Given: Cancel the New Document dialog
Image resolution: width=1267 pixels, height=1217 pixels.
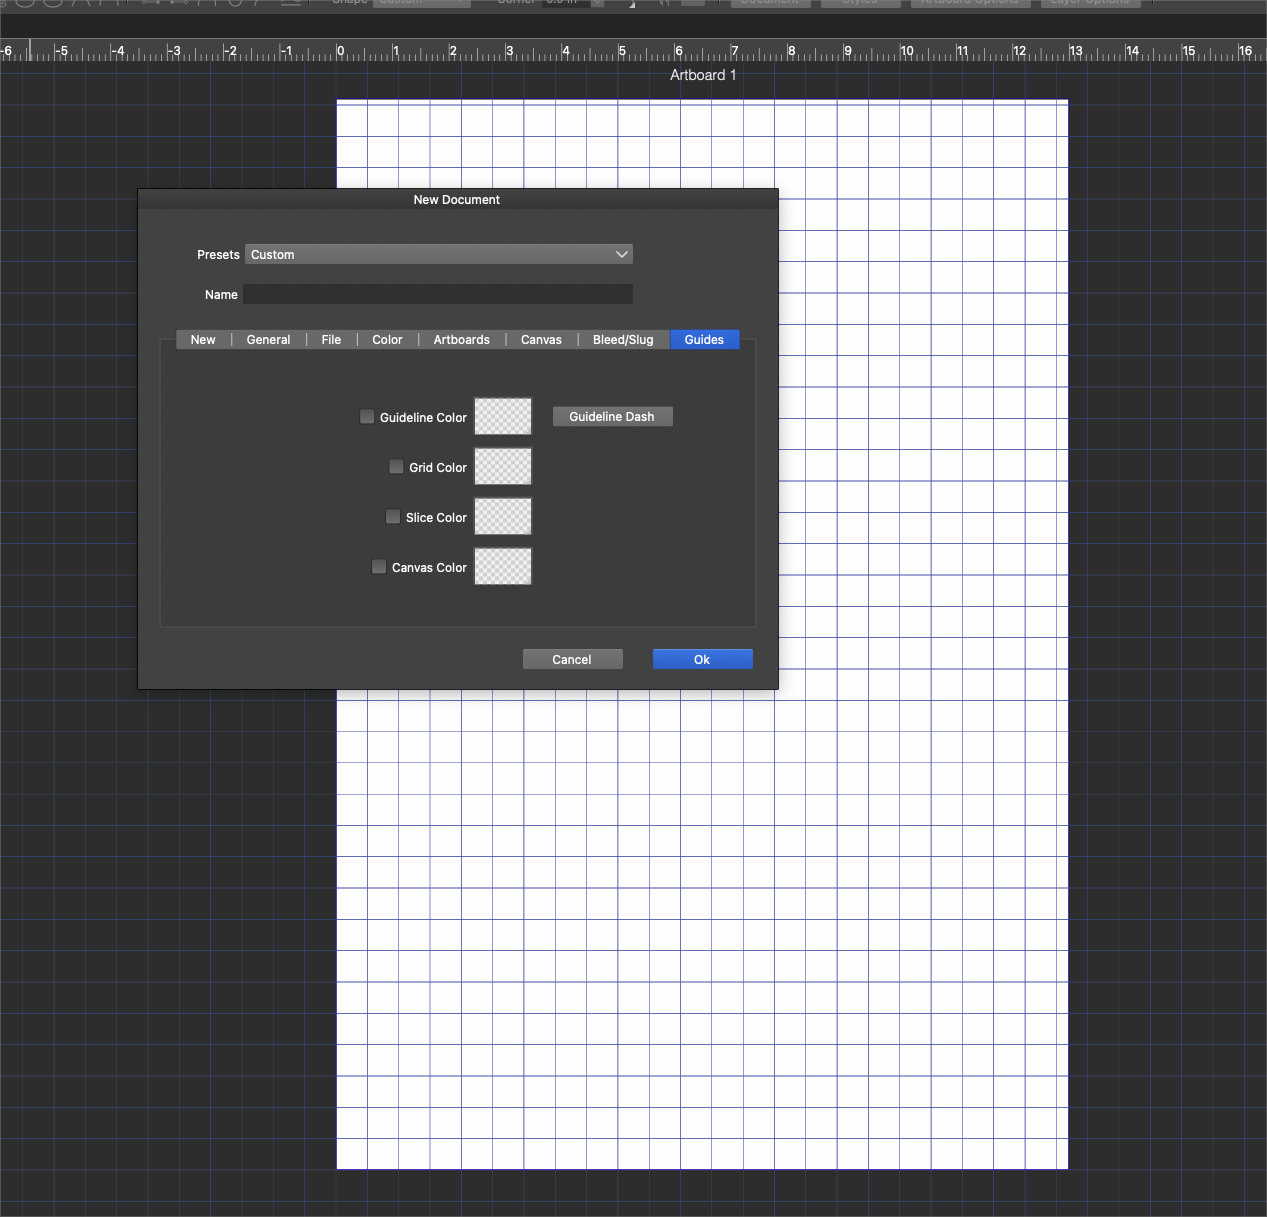Looking at the screenshot, I should tap(572, 660).
